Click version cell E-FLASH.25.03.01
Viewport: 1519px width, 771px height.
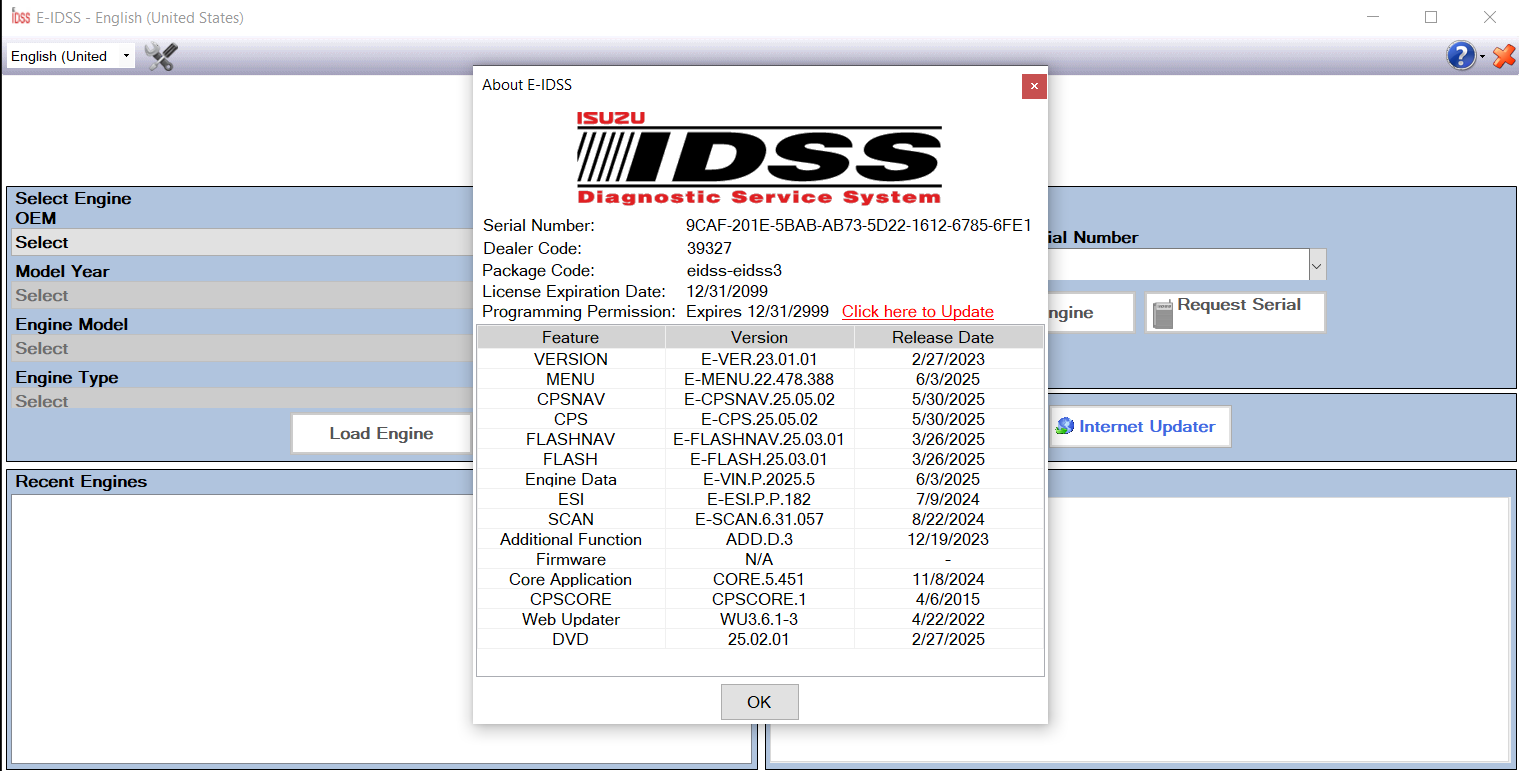pyautogui.click(x=759, y=459)
